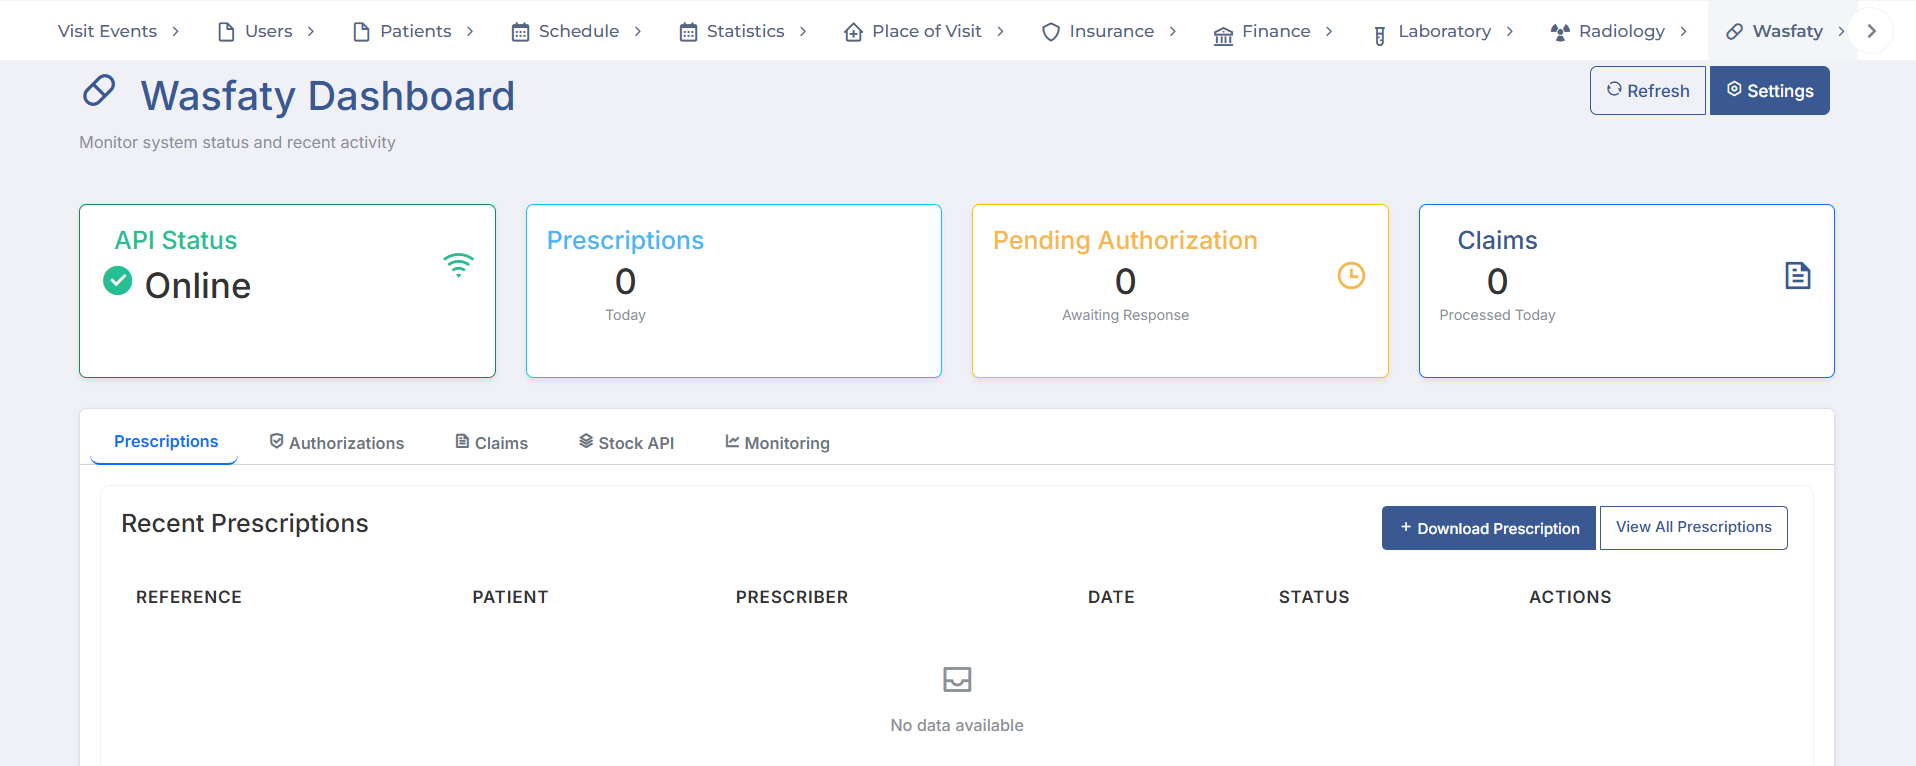
Task: Expand the Statistics menu chevron
Action: pyautogui.click(x=803, y=32)
